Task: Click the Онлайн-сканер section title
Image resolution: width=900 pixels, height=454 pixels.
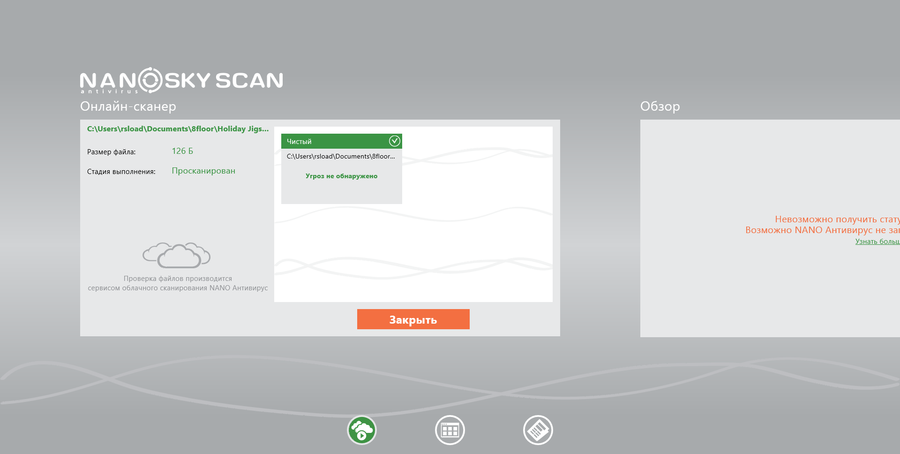Action: pyautogui.click(x=128, y=106)
